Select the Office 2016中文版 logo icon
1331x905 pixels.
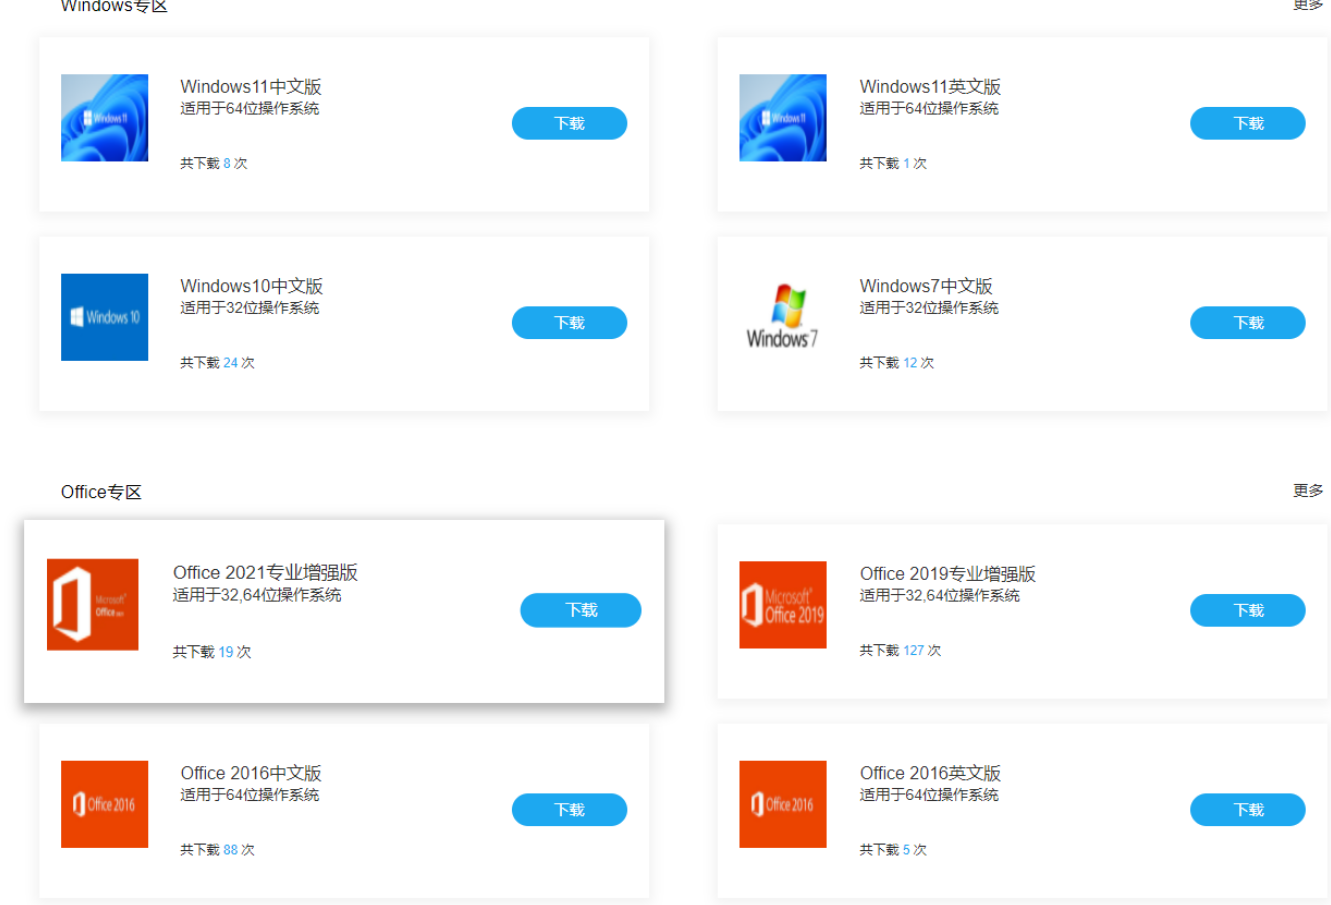[104, 804]
